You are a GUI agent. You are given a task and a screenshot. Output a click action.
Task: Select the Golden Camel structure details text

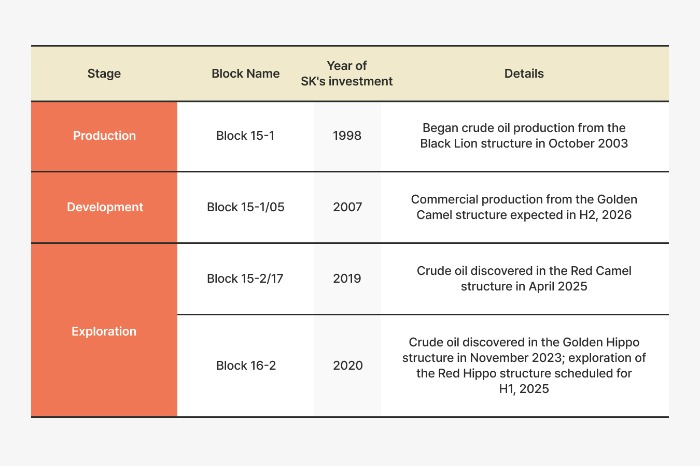pos(524,207)
